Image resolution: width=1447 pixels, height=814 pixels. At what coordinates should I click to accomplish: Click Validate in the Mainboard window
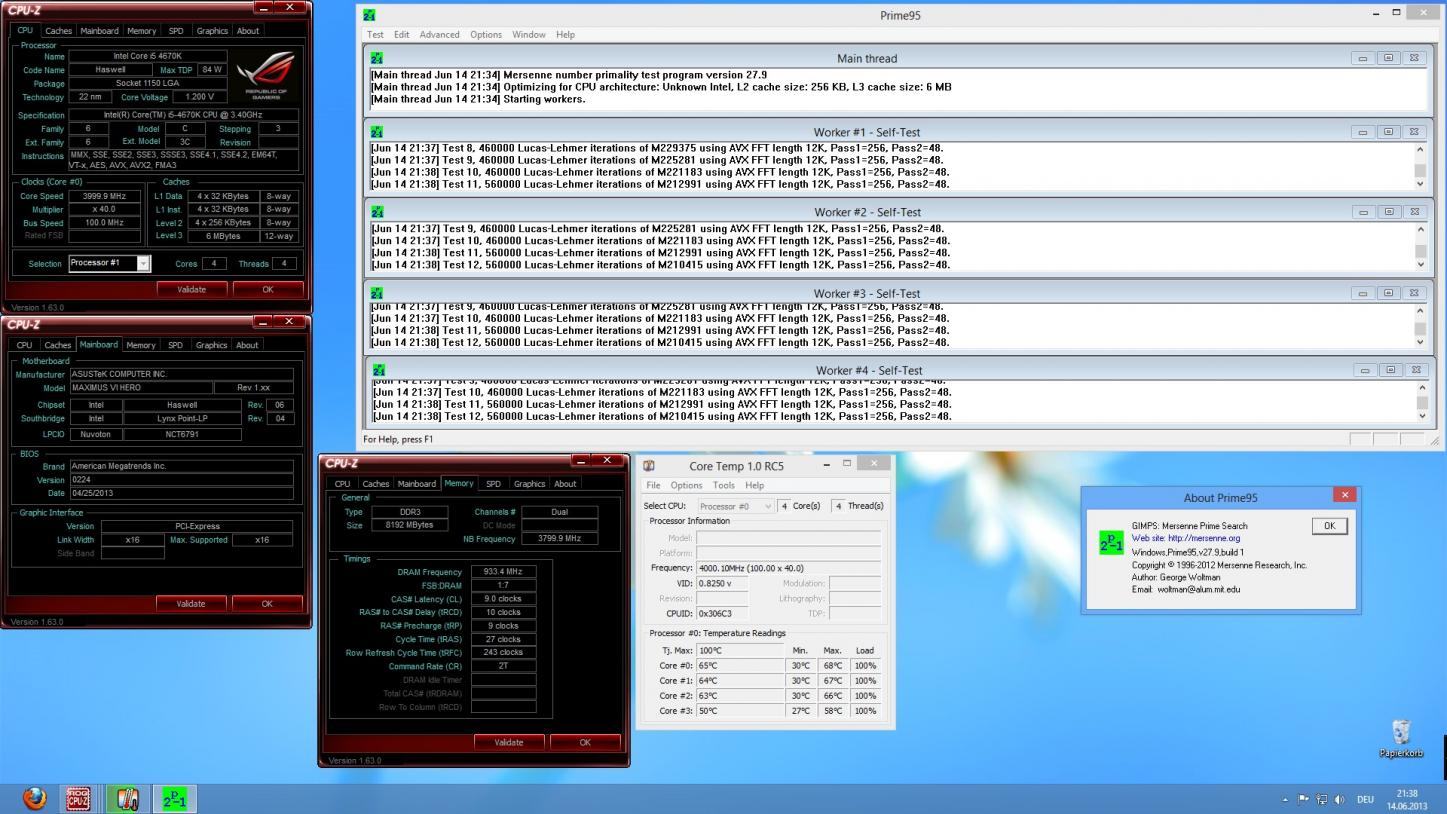point(190,604)
